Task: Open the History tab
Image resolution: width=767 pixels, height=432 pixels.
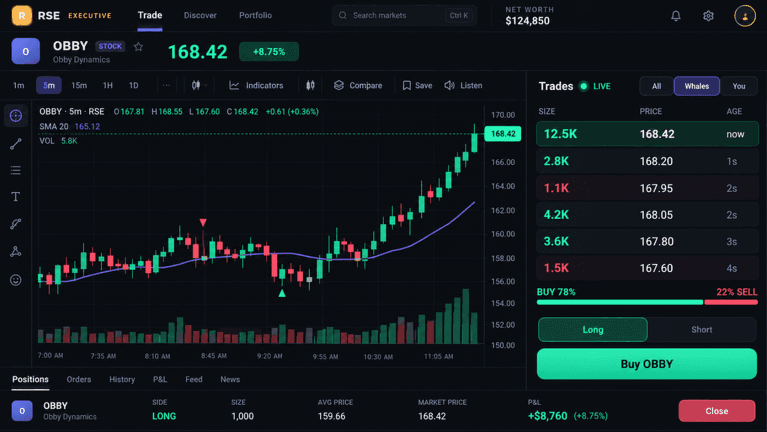Action: click(122, 379)
